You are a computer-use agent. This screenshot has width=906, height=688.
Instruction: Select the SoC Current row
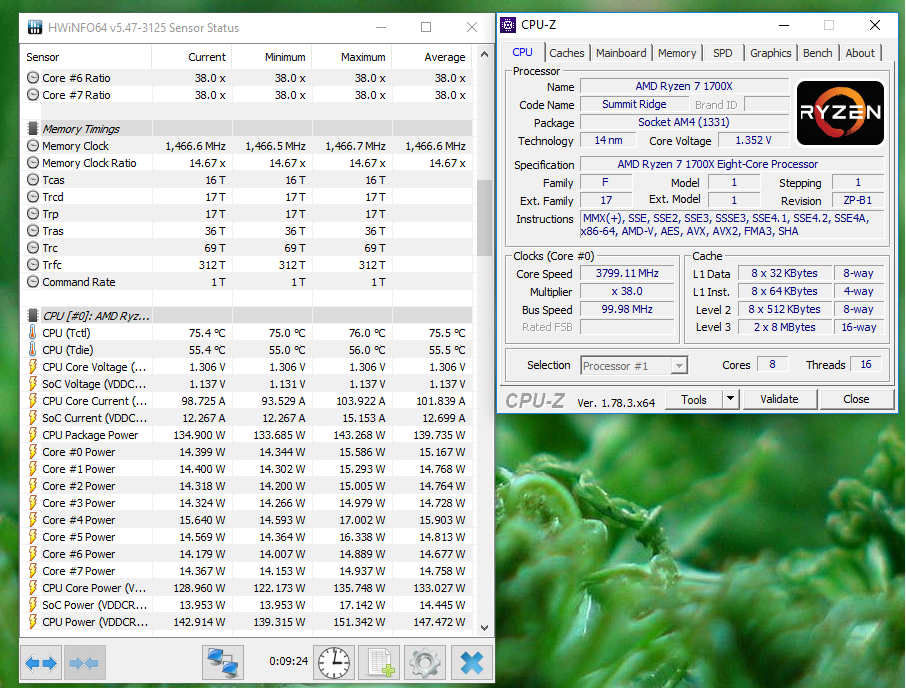(247, 418)
